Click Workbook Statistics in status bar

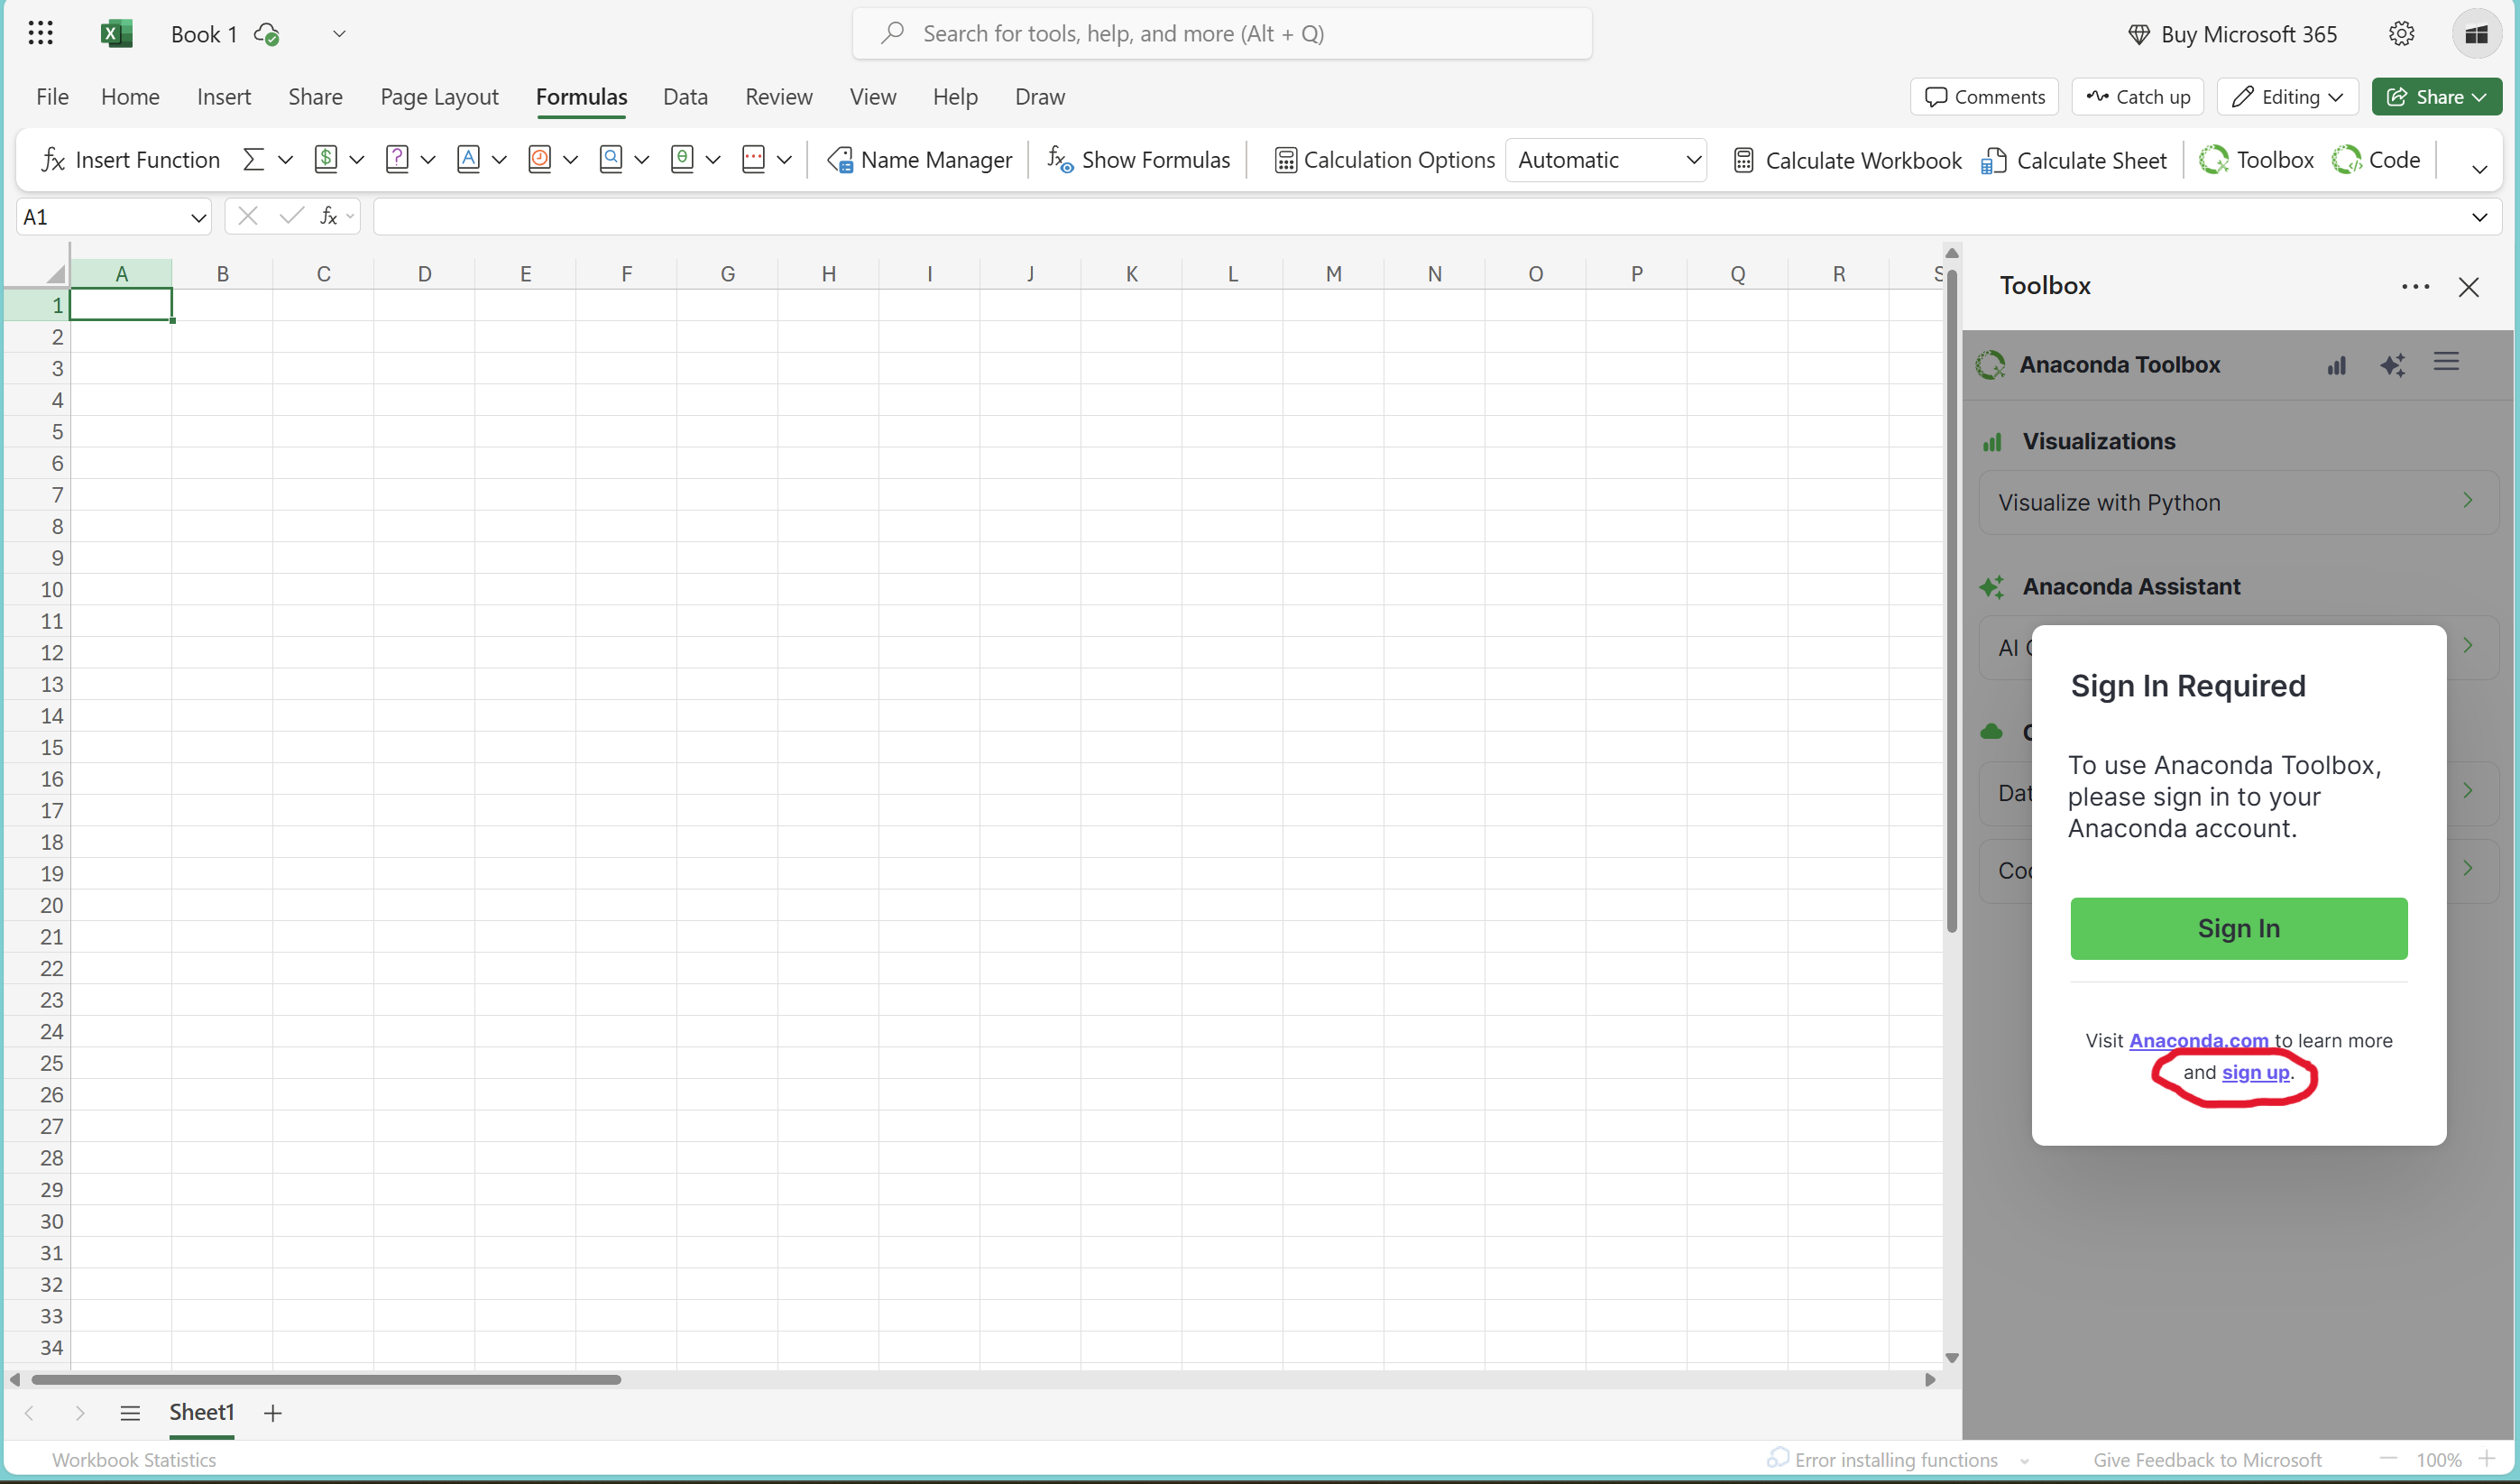[x=134, y=1460]
